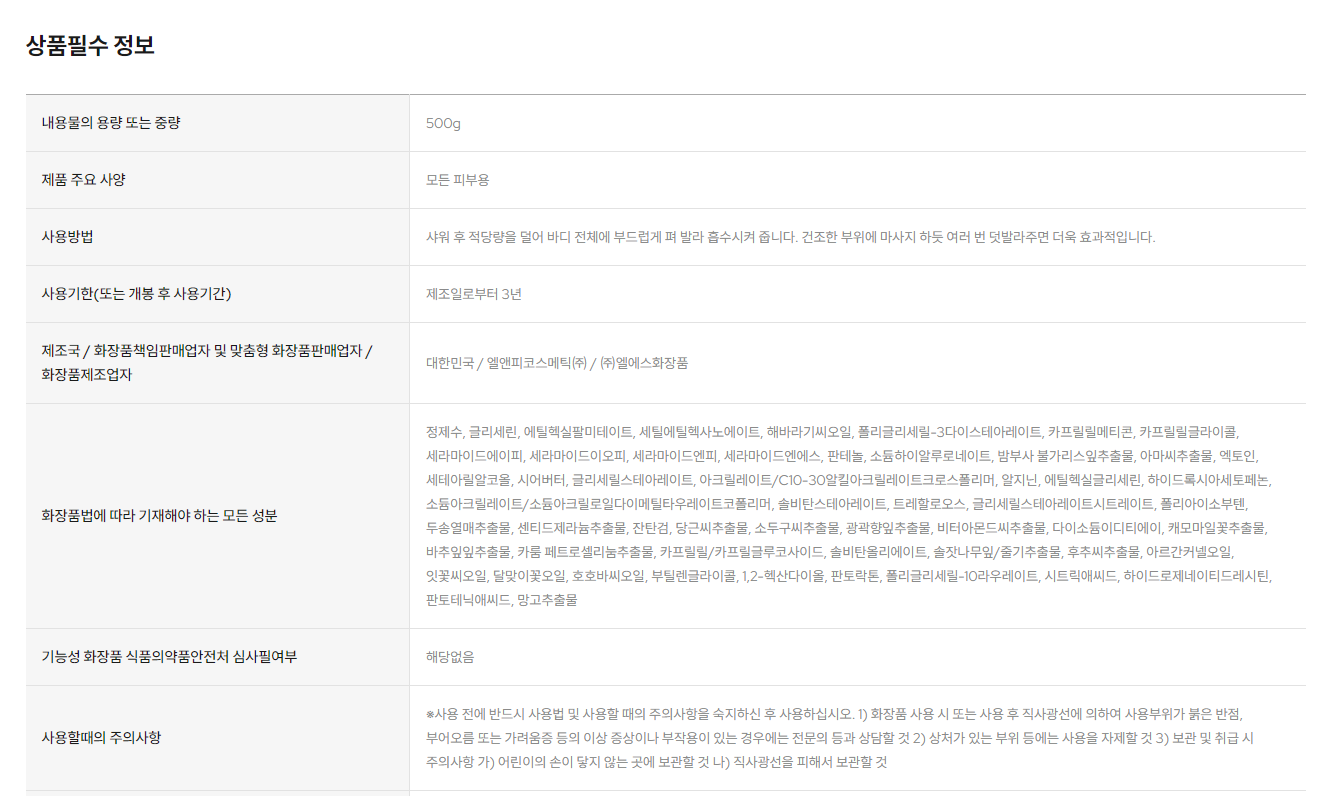Click the '대한민국 / 엘앤피코스메틱㈜' manufacturer value
The width and height of the screenshot is (1327, 796).
[557, 363]
